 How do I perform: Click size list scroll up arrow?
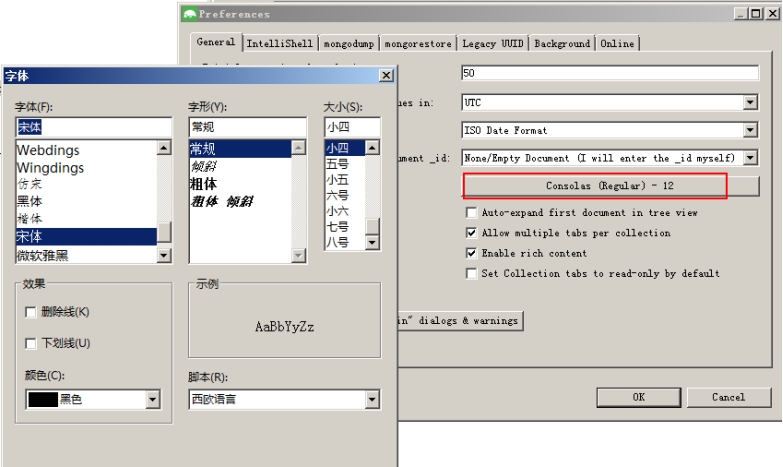click(372, 147)
